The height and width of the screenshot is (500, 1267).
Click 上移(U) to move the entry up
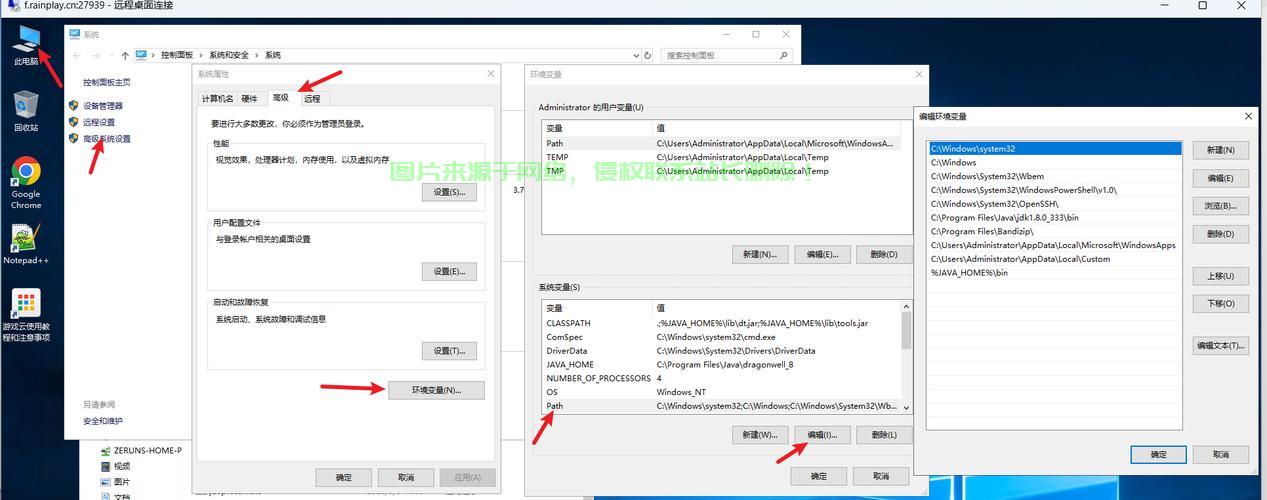(1220, 276)
